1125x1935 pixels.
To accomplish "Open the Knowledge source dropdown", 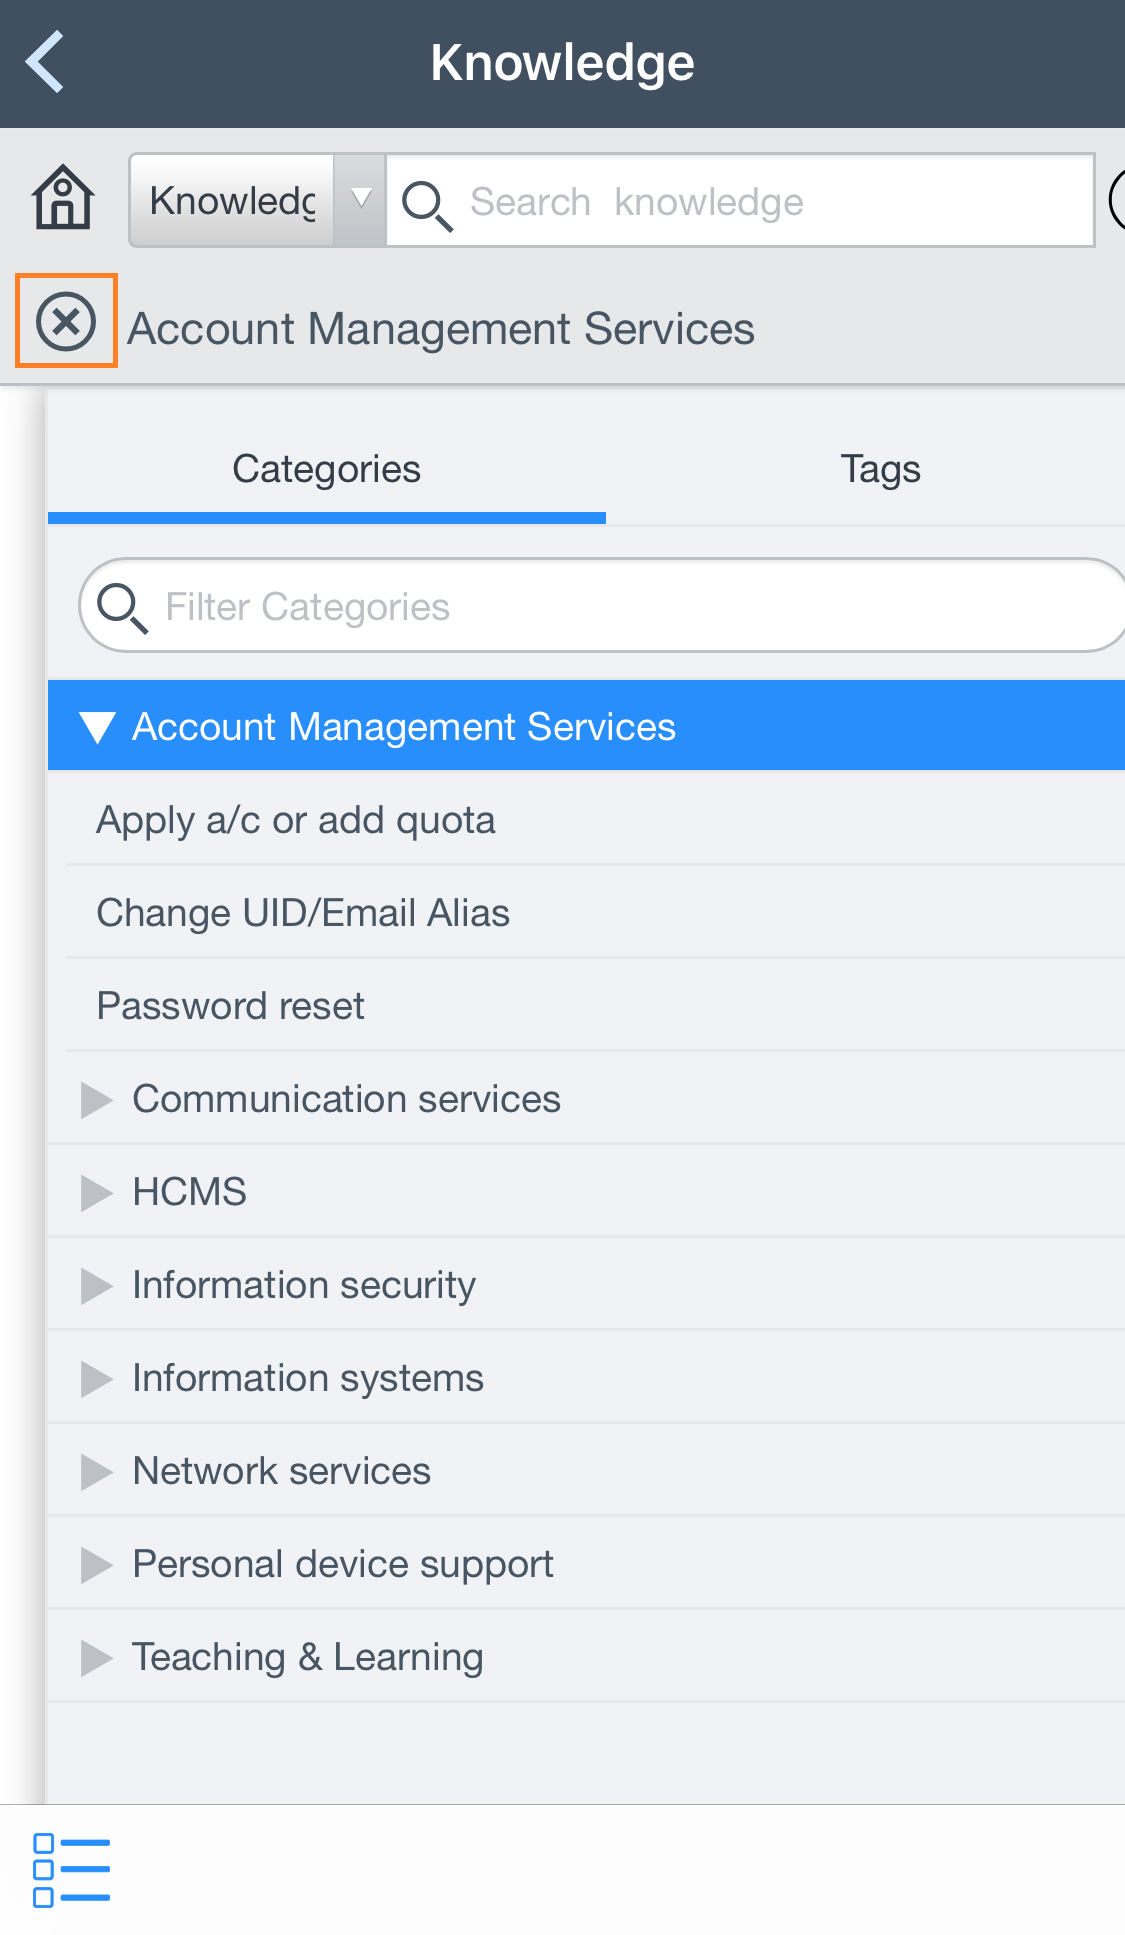I will 360,199.
